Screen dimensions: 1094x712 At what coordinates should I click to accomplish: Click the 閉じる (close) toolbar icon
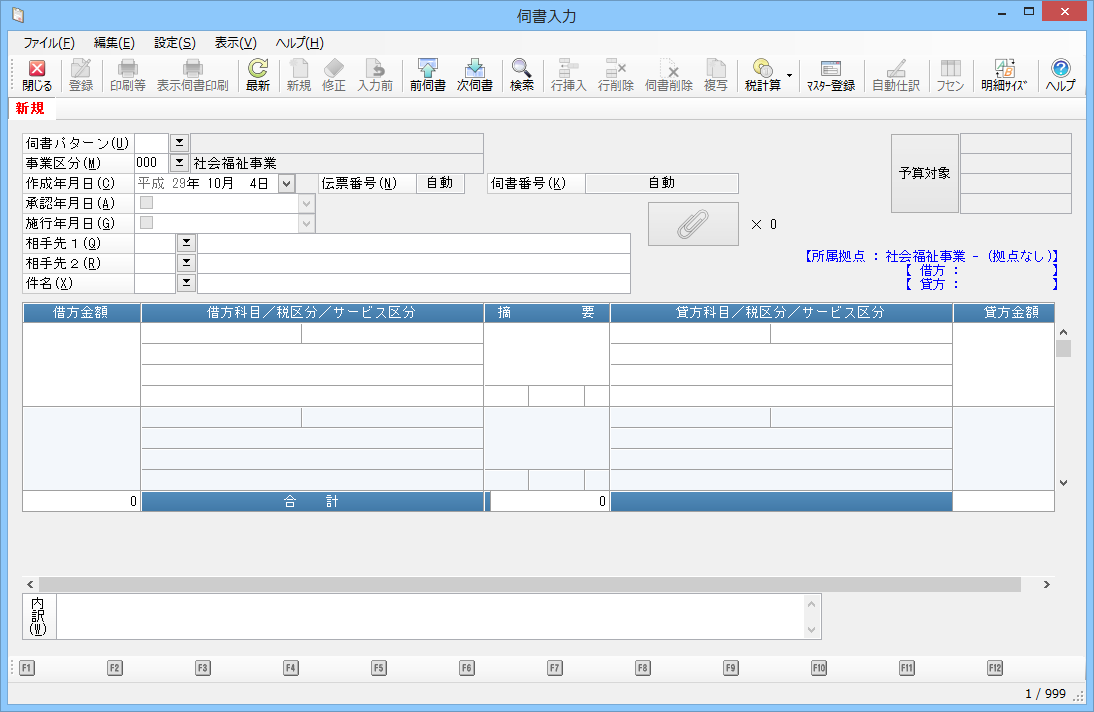37,76
